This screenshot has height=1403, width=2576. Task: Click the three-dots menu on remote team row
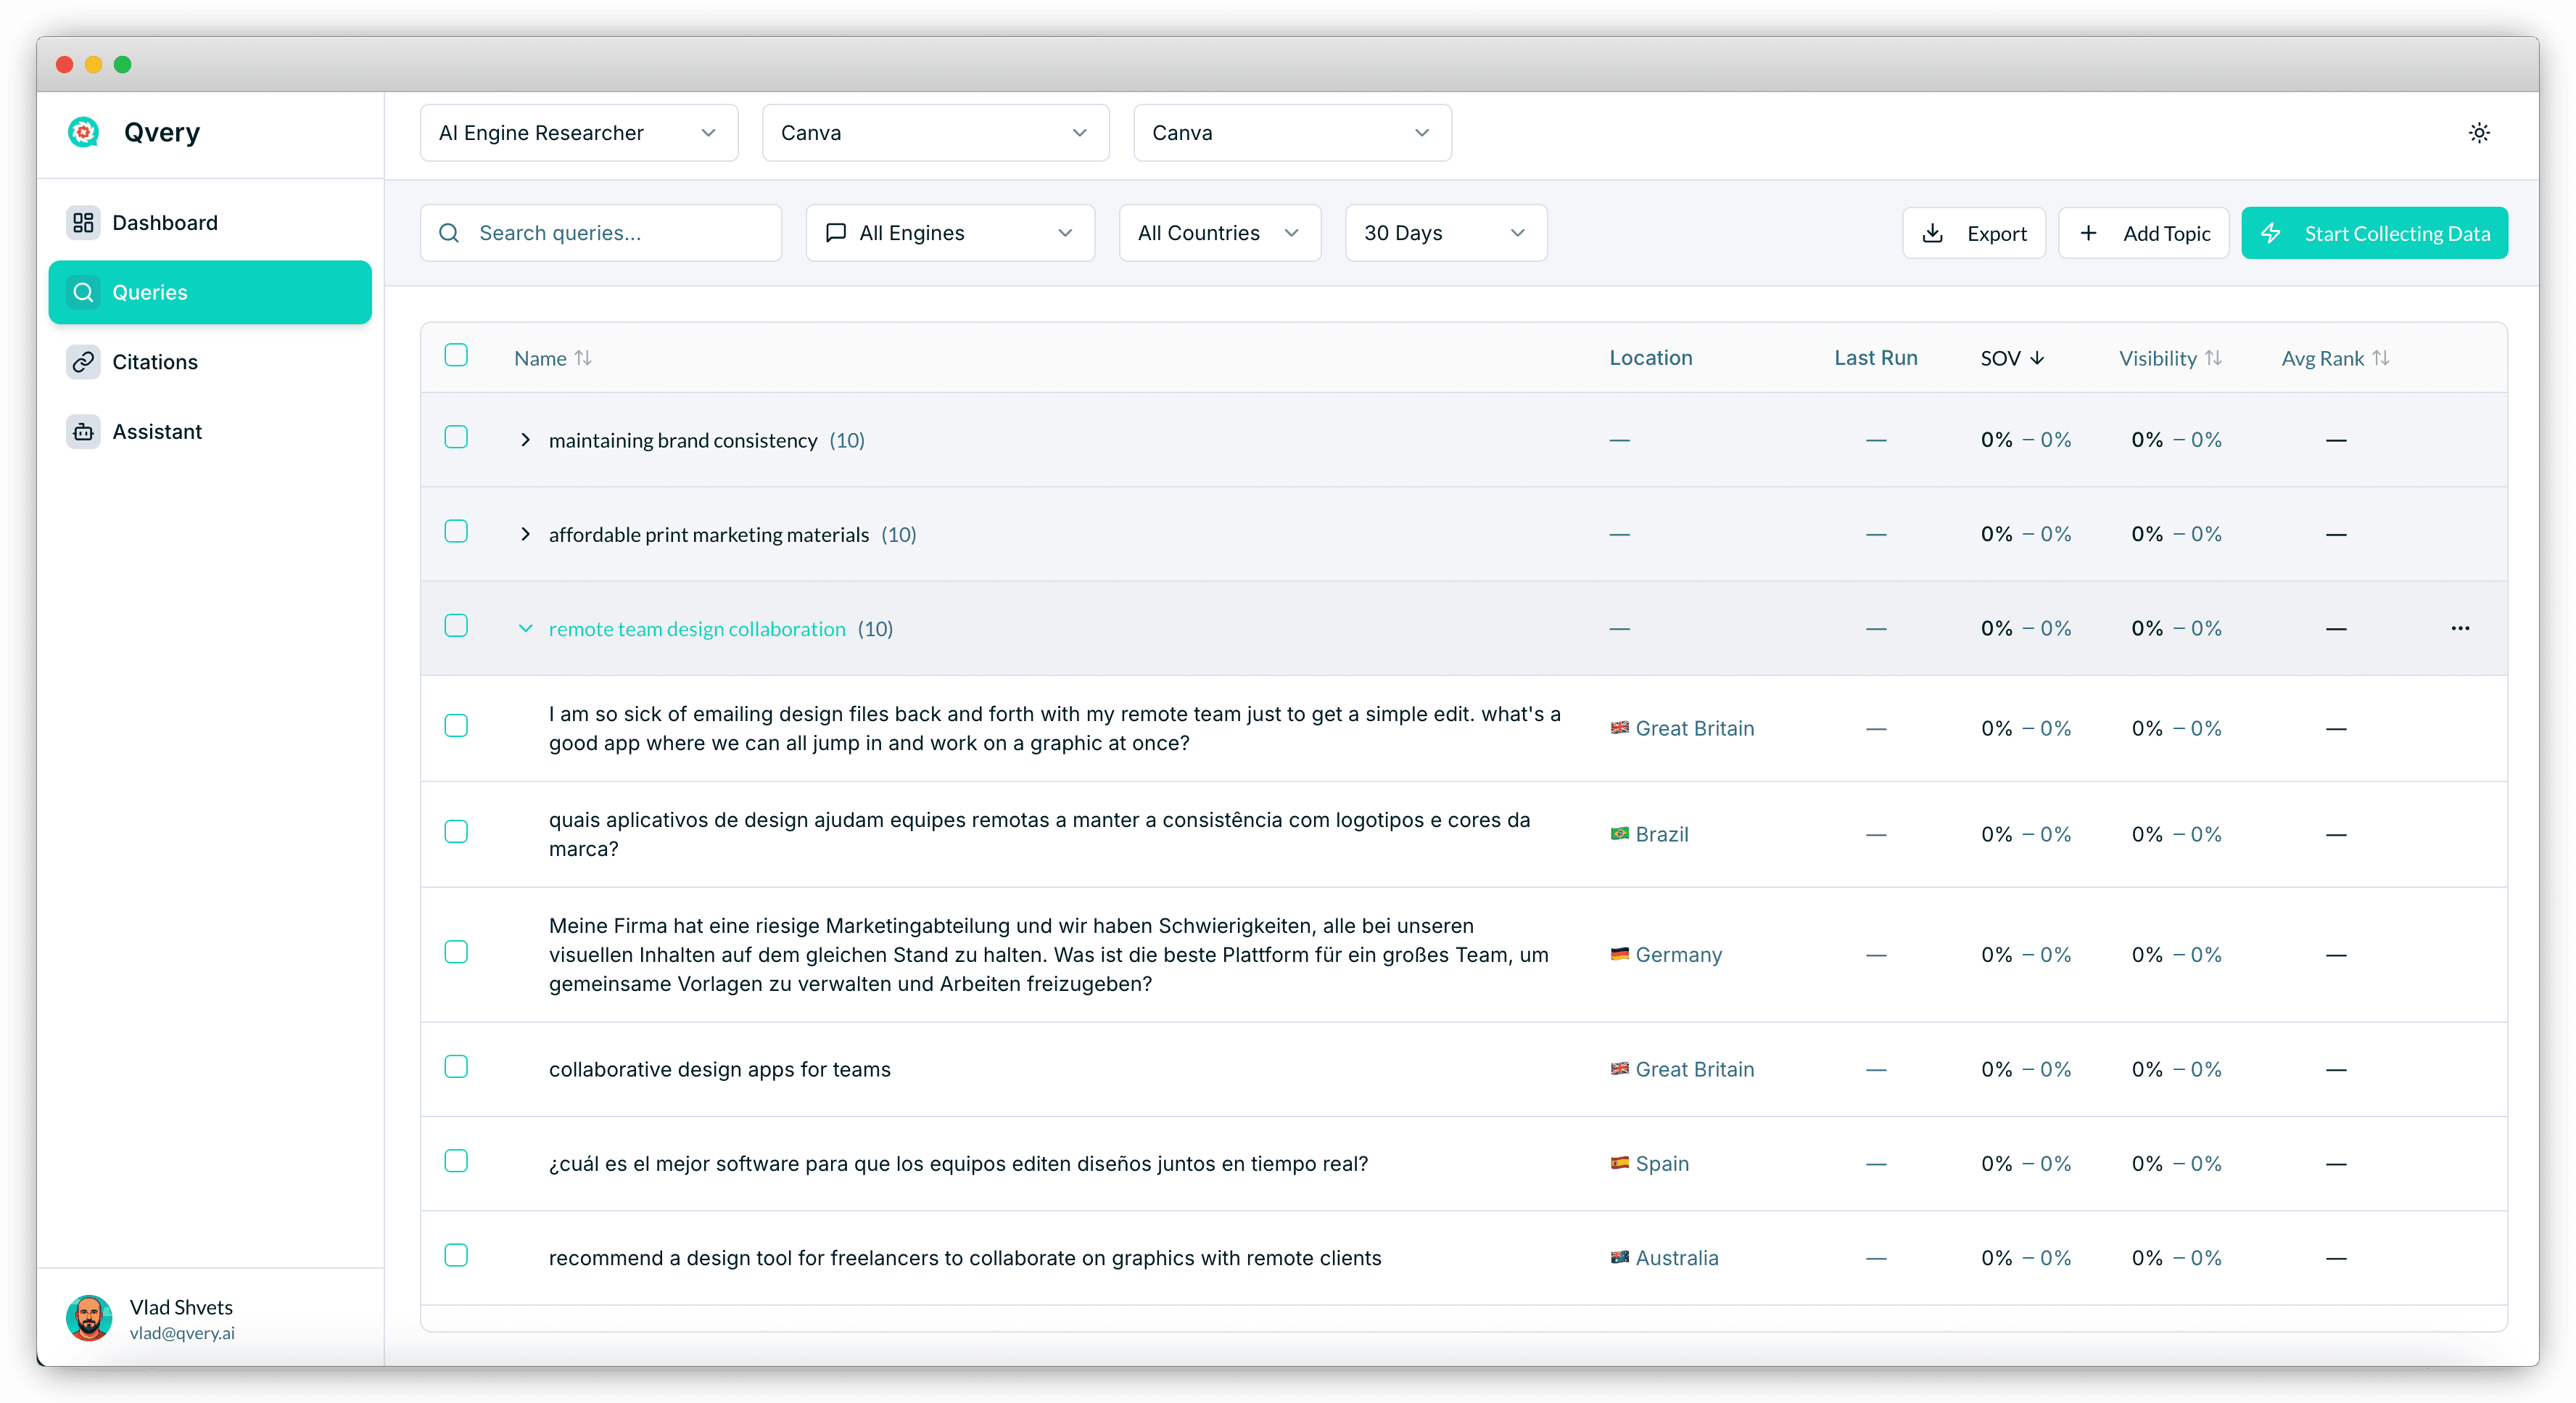tap(2460, 628)
